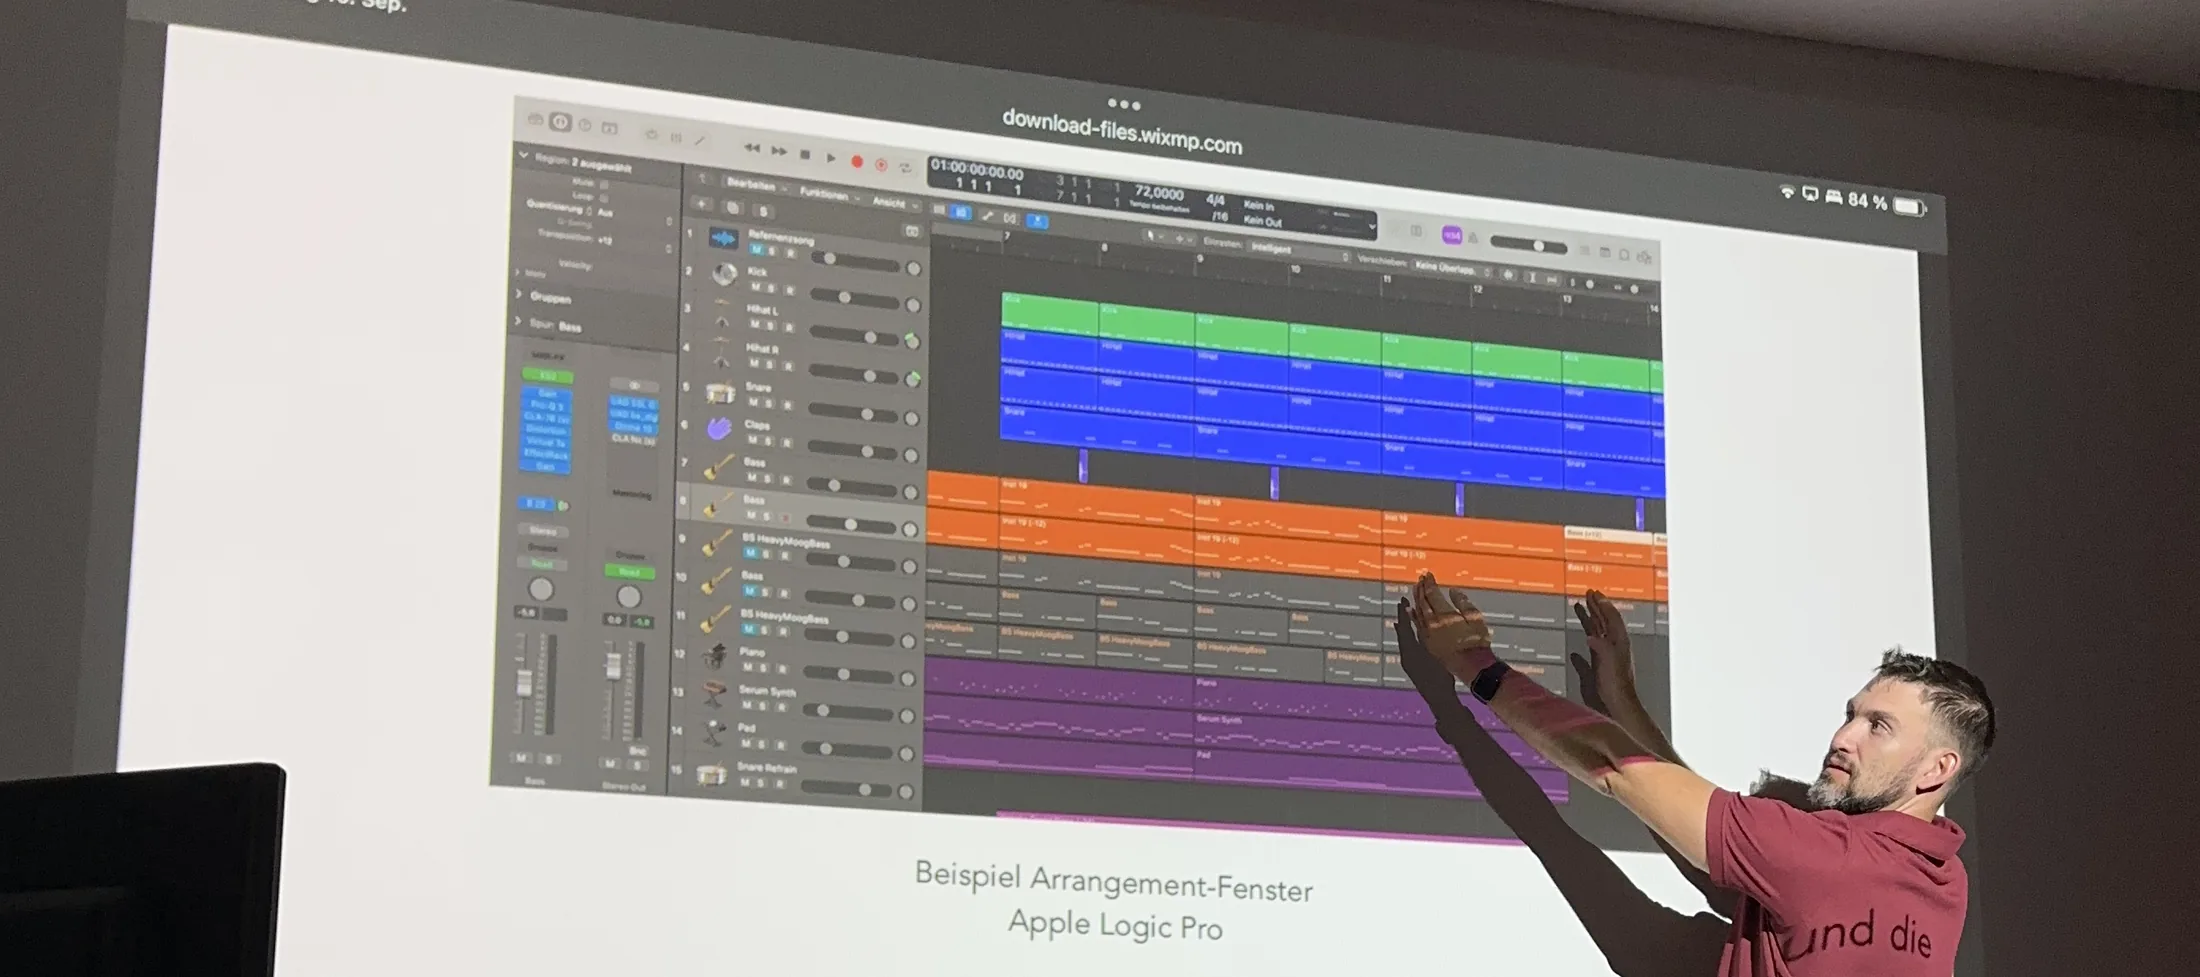Click the Referenzsong audio waveform track icon
The width and height of the screenshot is (2200, 977).
click(723, 238)
